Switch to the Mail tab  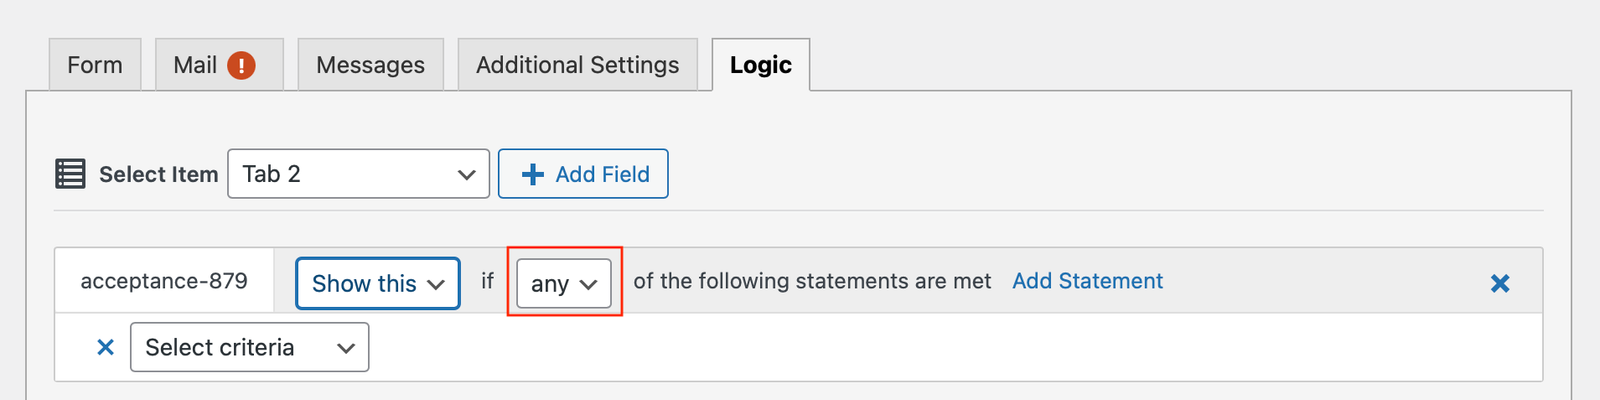(x=195, y=65)
